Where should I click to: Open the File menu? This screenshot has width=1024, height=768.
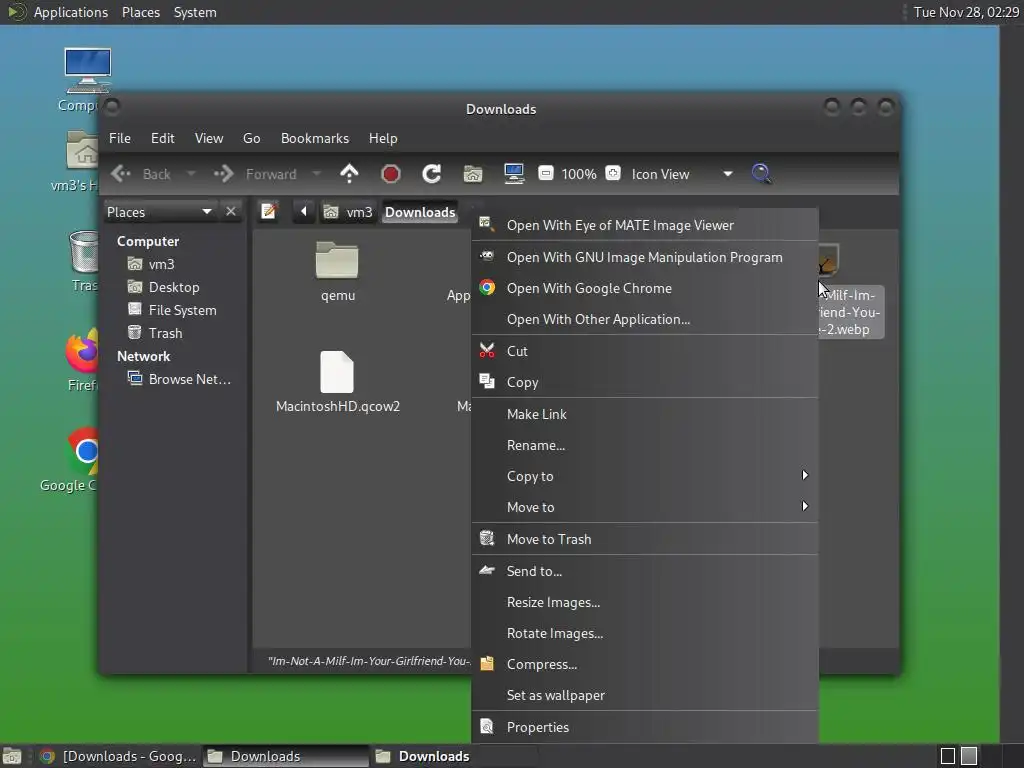pos(120,138)
